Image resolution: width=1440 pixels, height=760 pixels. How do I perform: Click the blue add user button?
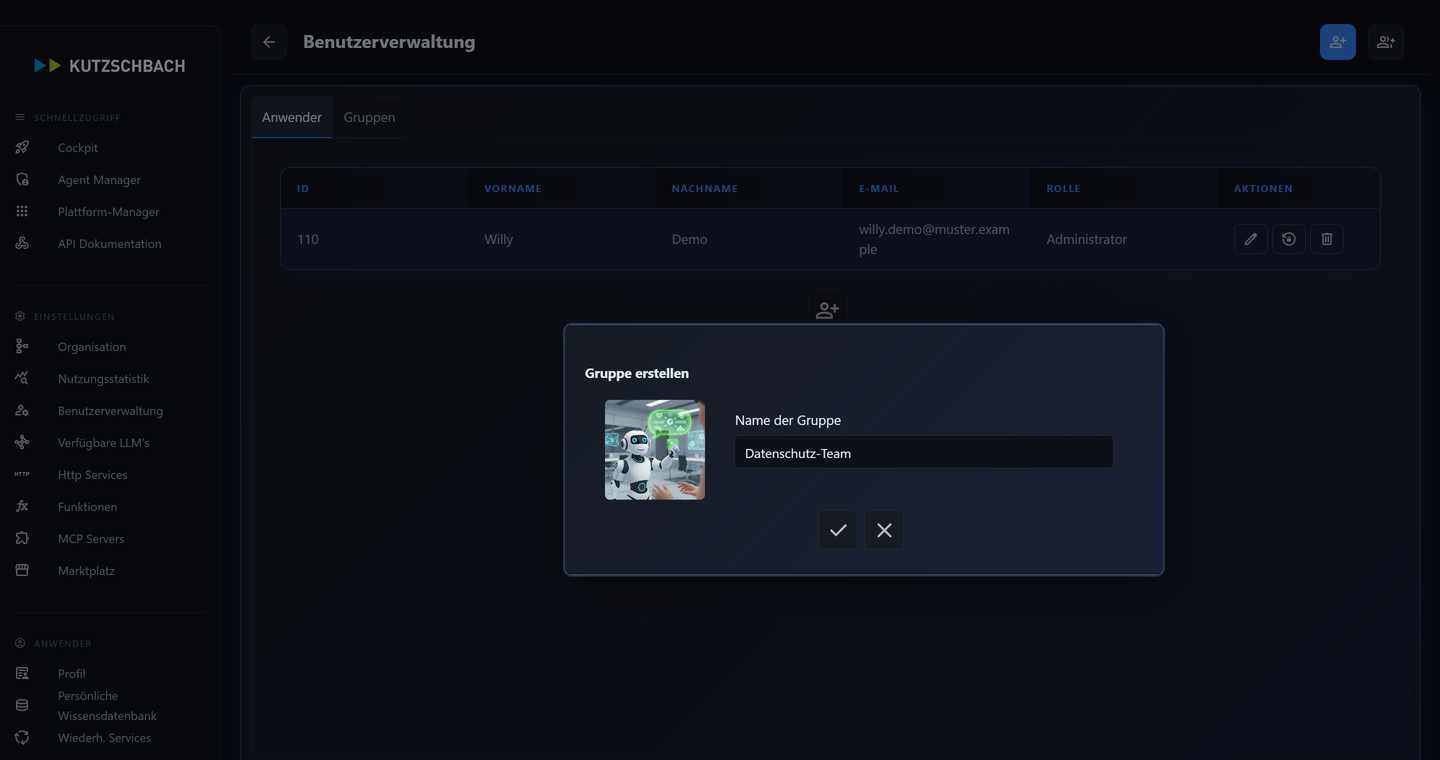1338,42
